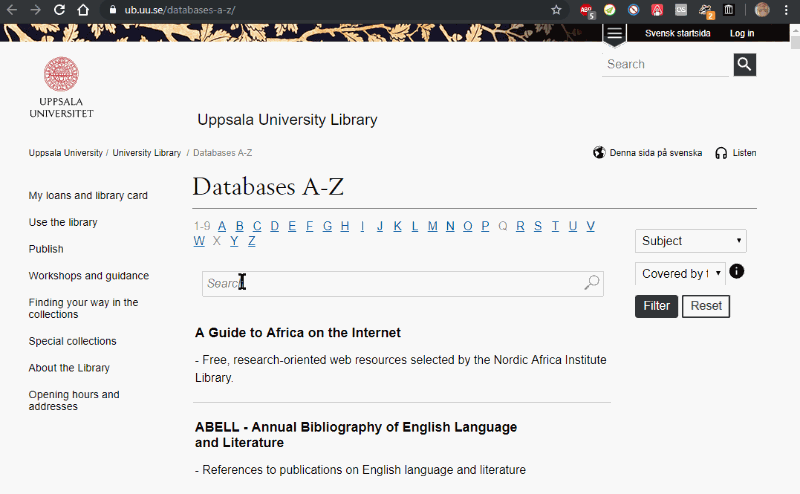Screen dimensions: 800x494
Task: Open Use the library menu item
Action: point(63,222)
